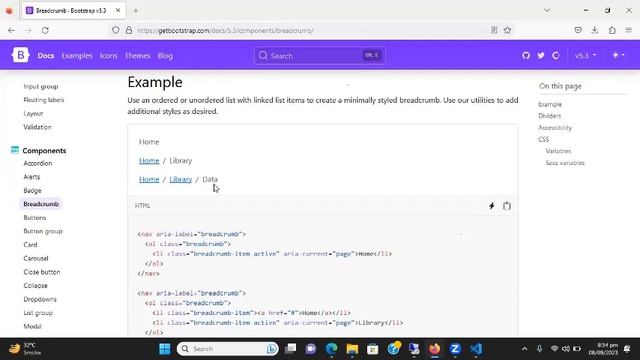
Task: Open the Twitter icon link
Action: 541,56
